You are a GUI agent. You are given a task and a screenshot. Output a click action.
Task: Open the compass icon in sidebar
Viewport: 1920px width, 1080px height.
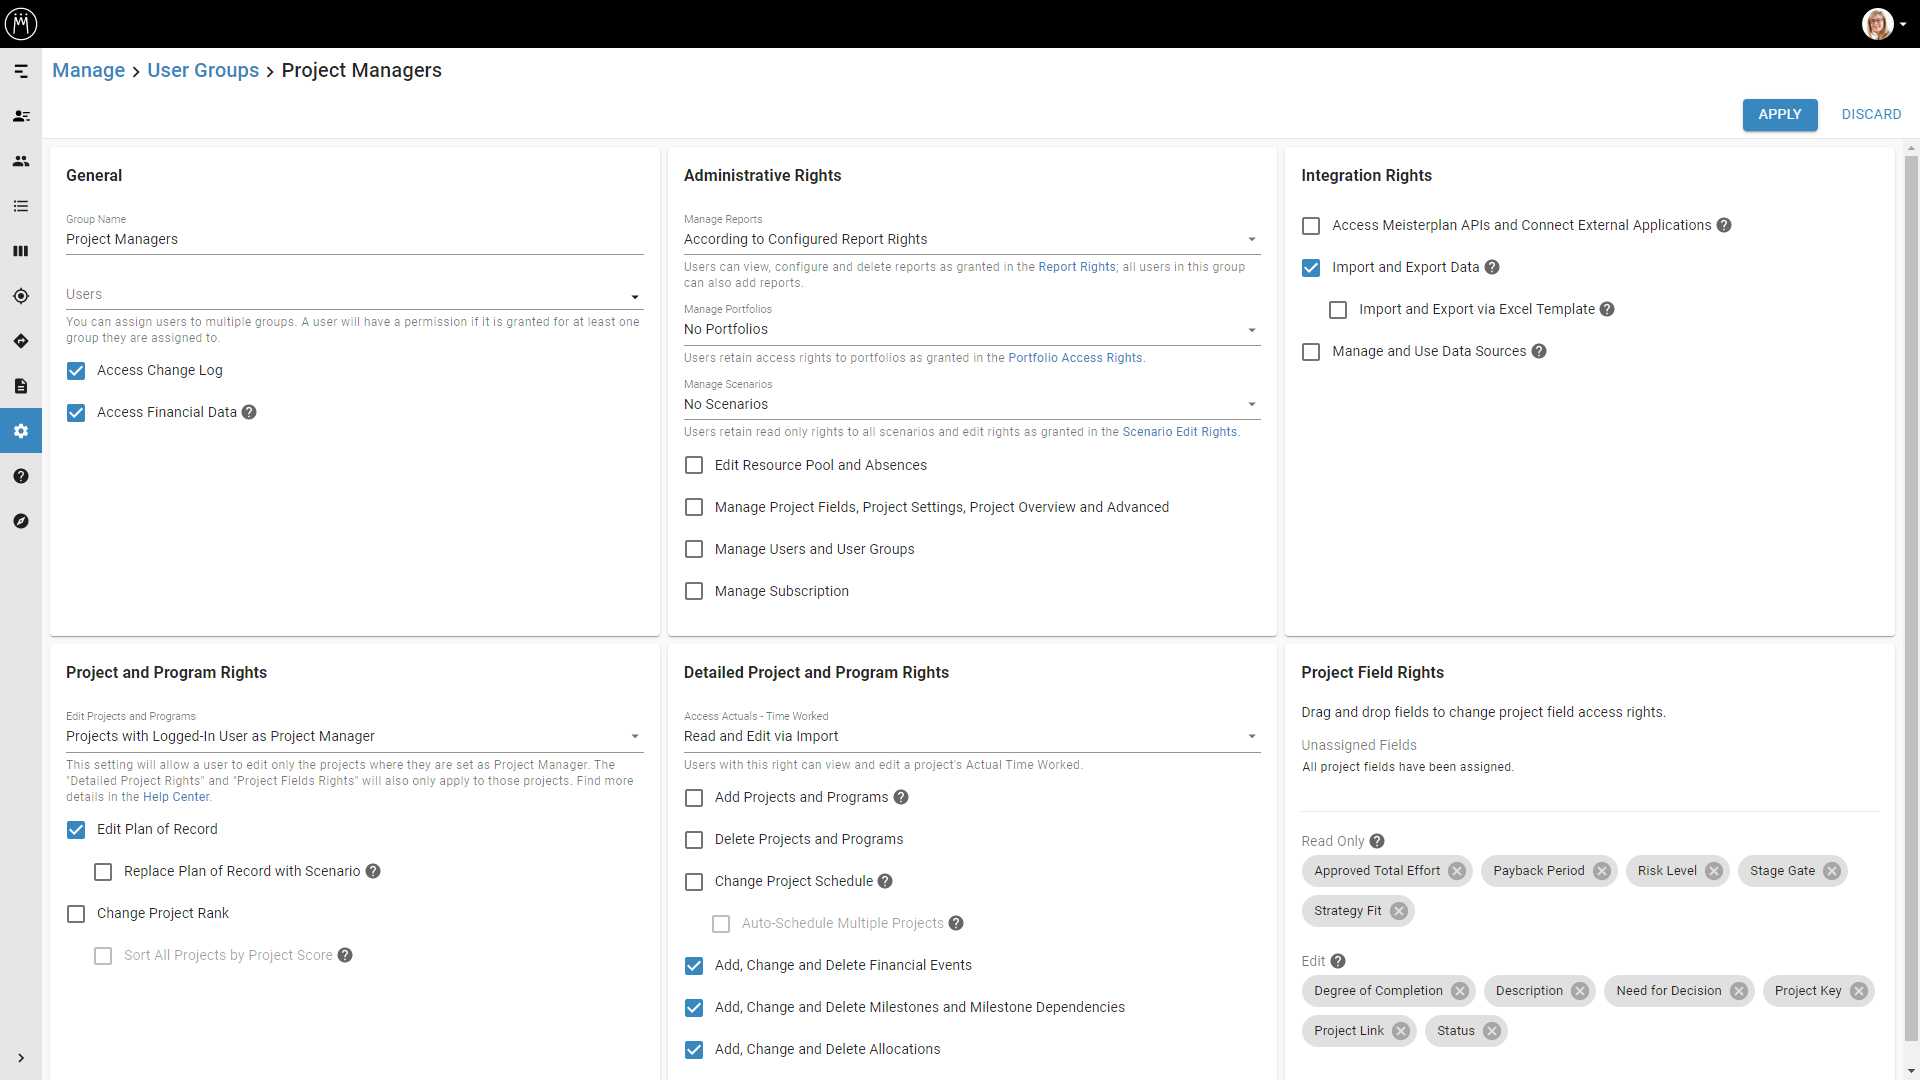tap(21, 521)
